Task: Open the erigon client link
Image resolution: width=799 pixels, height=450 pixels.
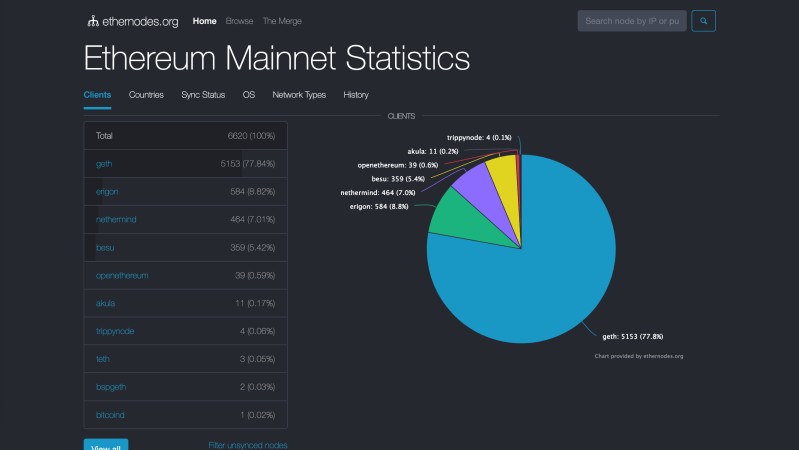Action: tap(107, 191)
